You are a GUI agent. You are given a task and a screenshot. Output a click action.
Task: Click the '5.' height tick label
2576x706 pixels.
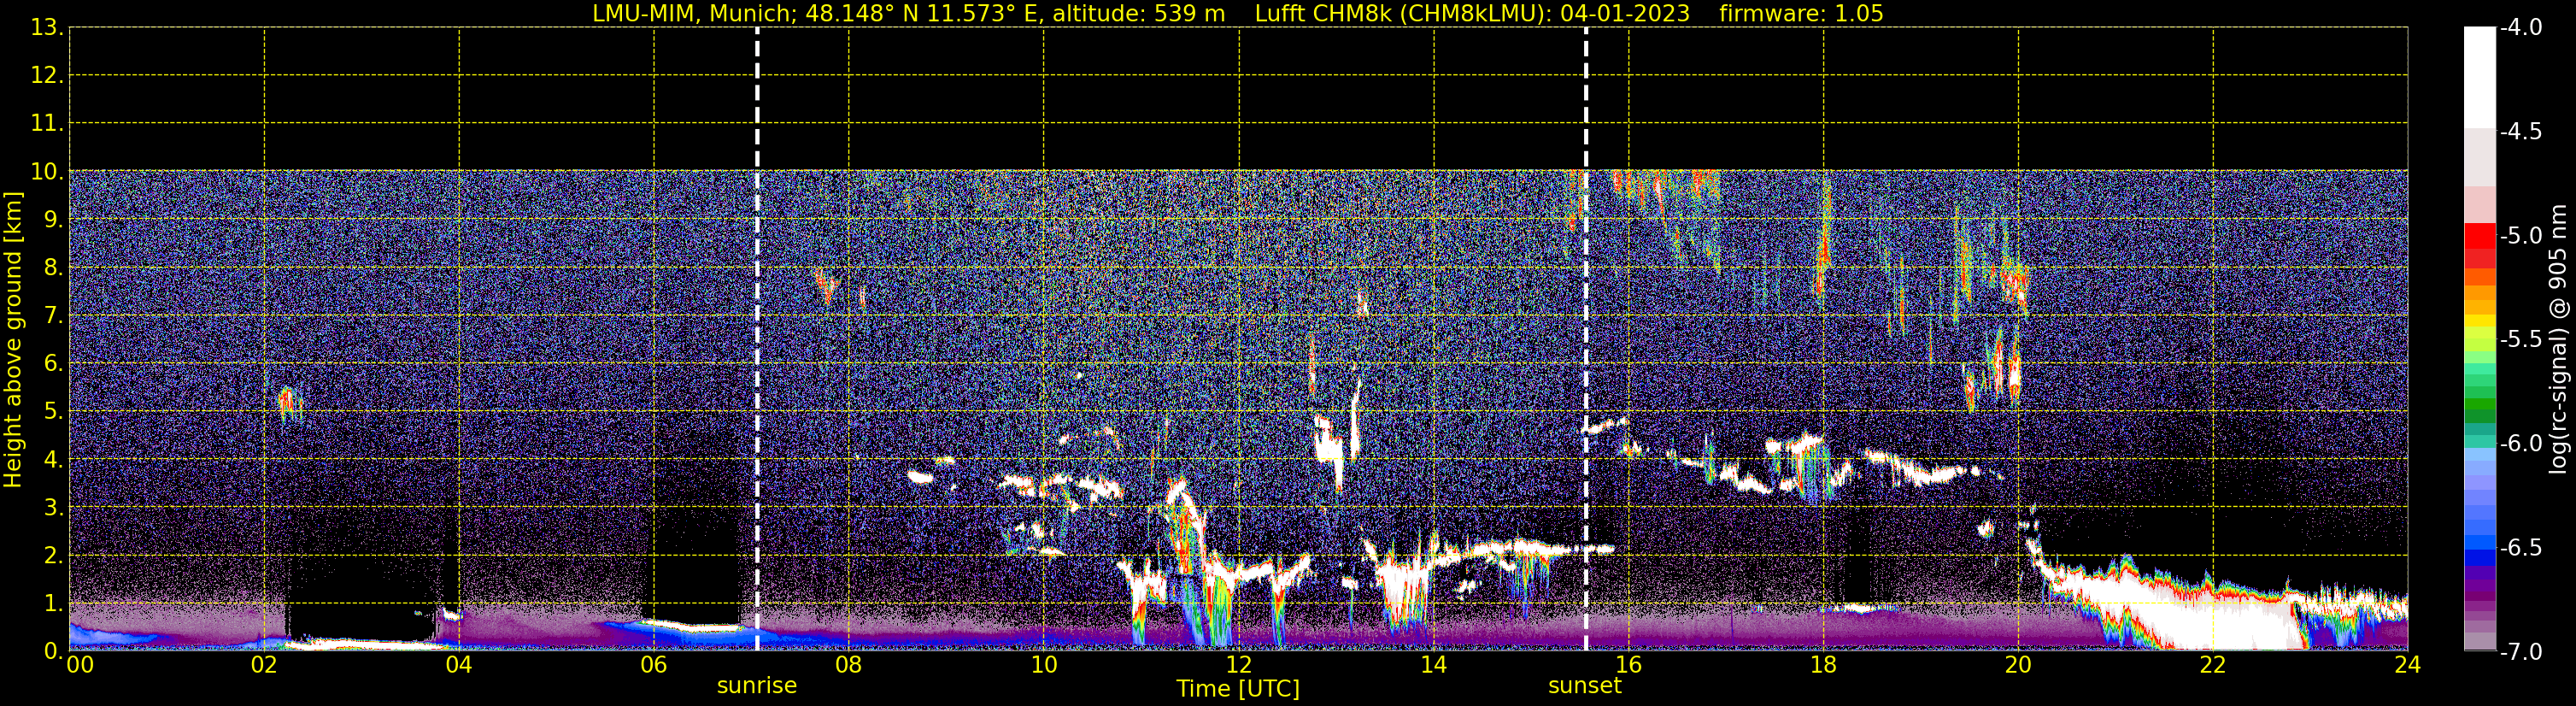click(52, 412)
